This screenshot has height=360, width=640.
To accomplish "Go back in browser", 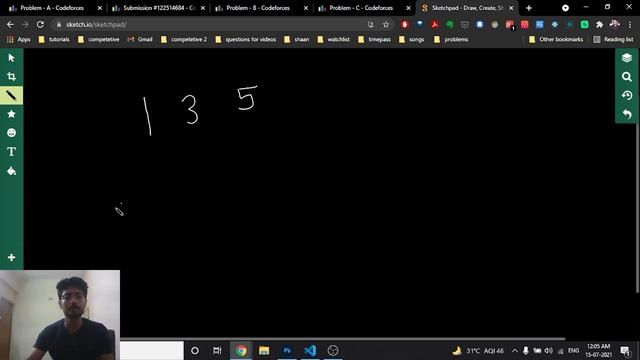I will 10,24.
